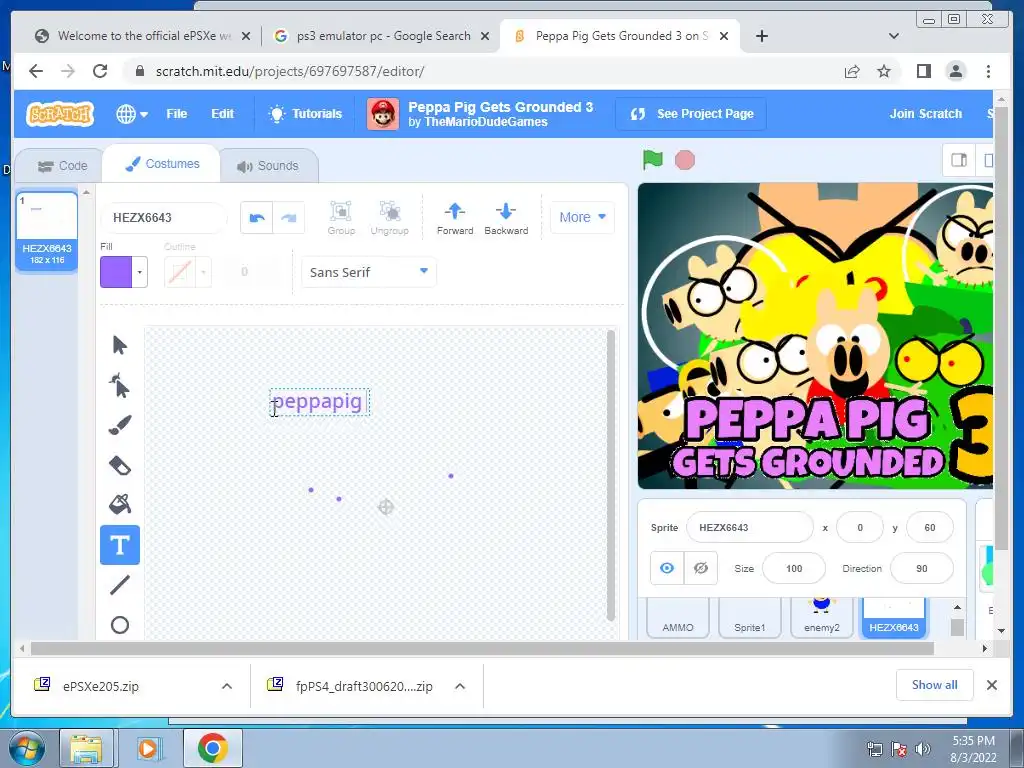Click the Undo arrow button
Screen dimensions: 1024x768
pyautogui.click(x=257, y=217)
